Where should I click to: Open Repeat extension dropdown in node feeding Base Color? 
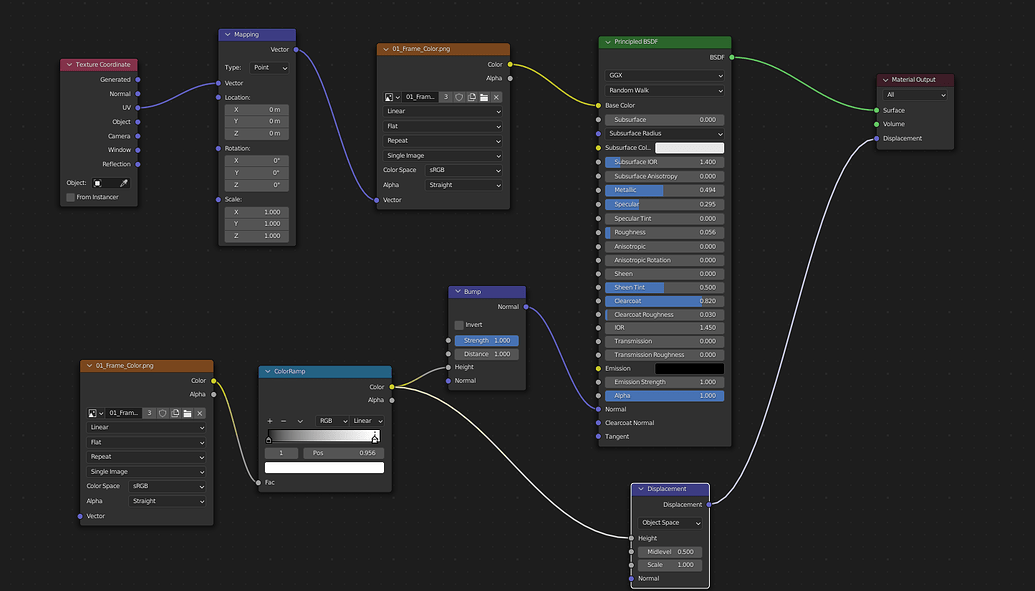[x=443, y=141]
